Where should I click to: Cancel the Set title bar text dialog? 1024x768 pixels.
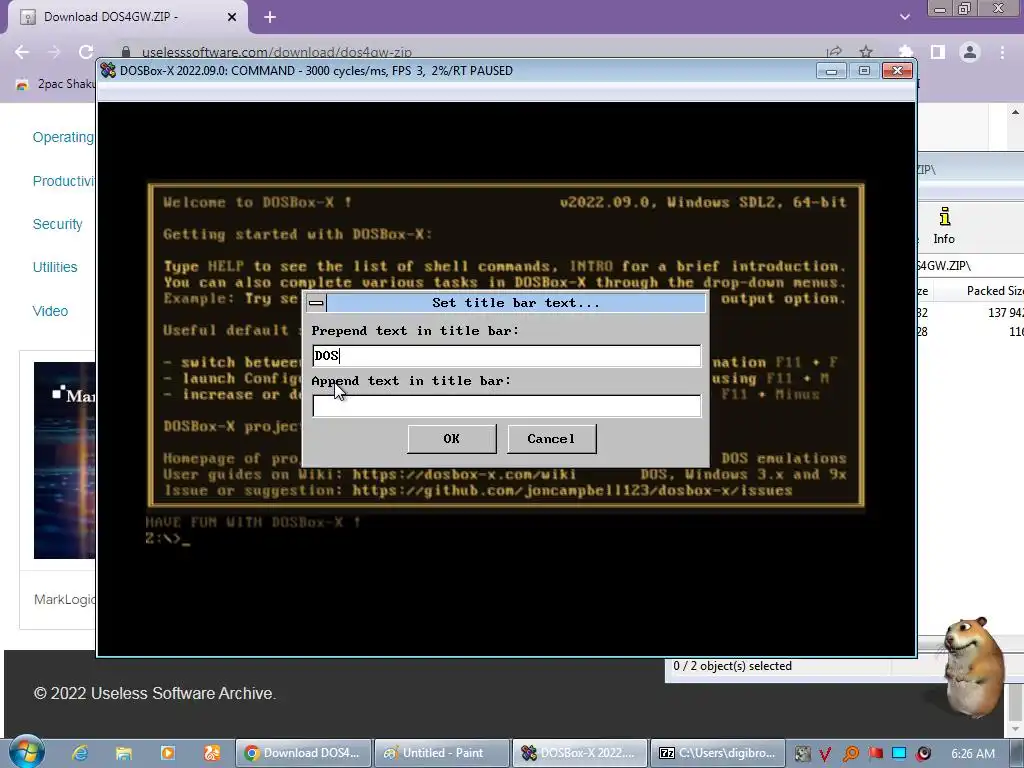coord(551,439)
